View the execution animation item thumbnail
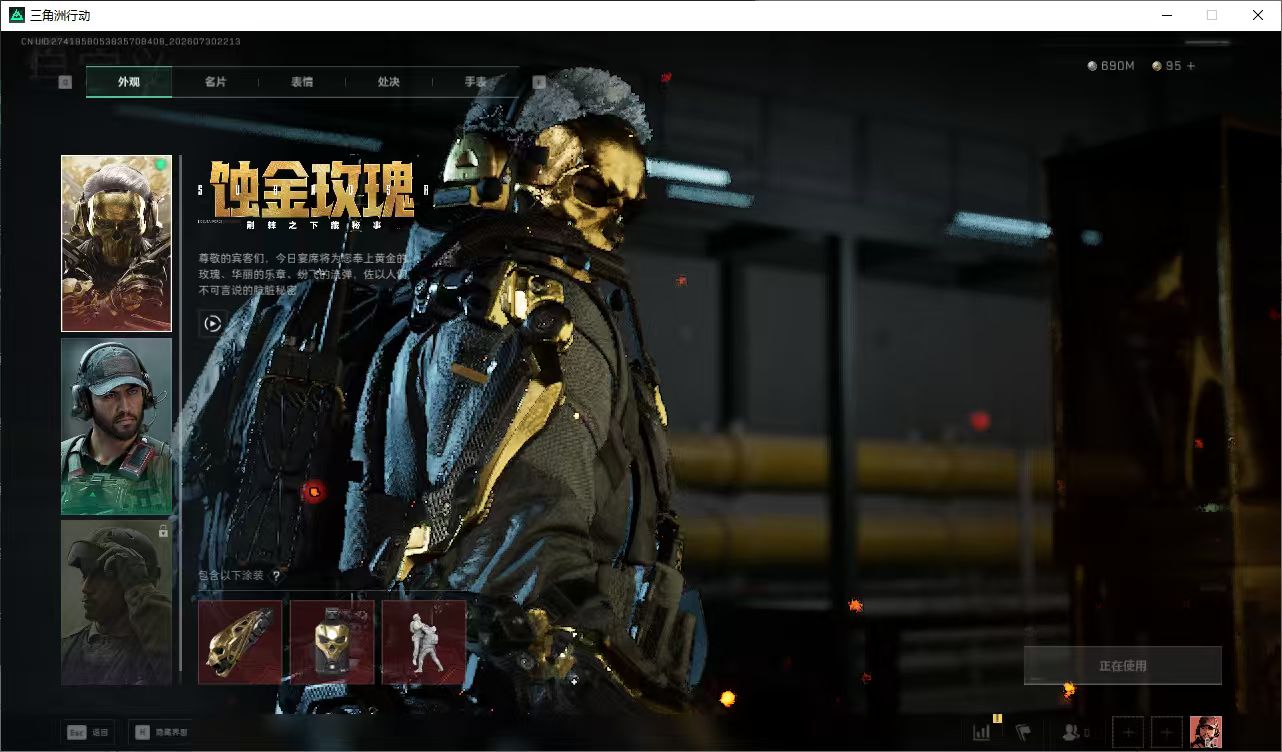This screenshot has width=1282, height=752. [x=424, y=642]
